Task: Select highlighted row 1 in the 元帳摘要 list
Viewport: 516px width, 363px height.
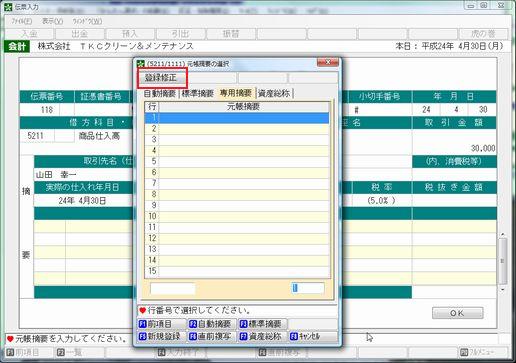Action: 237,118
